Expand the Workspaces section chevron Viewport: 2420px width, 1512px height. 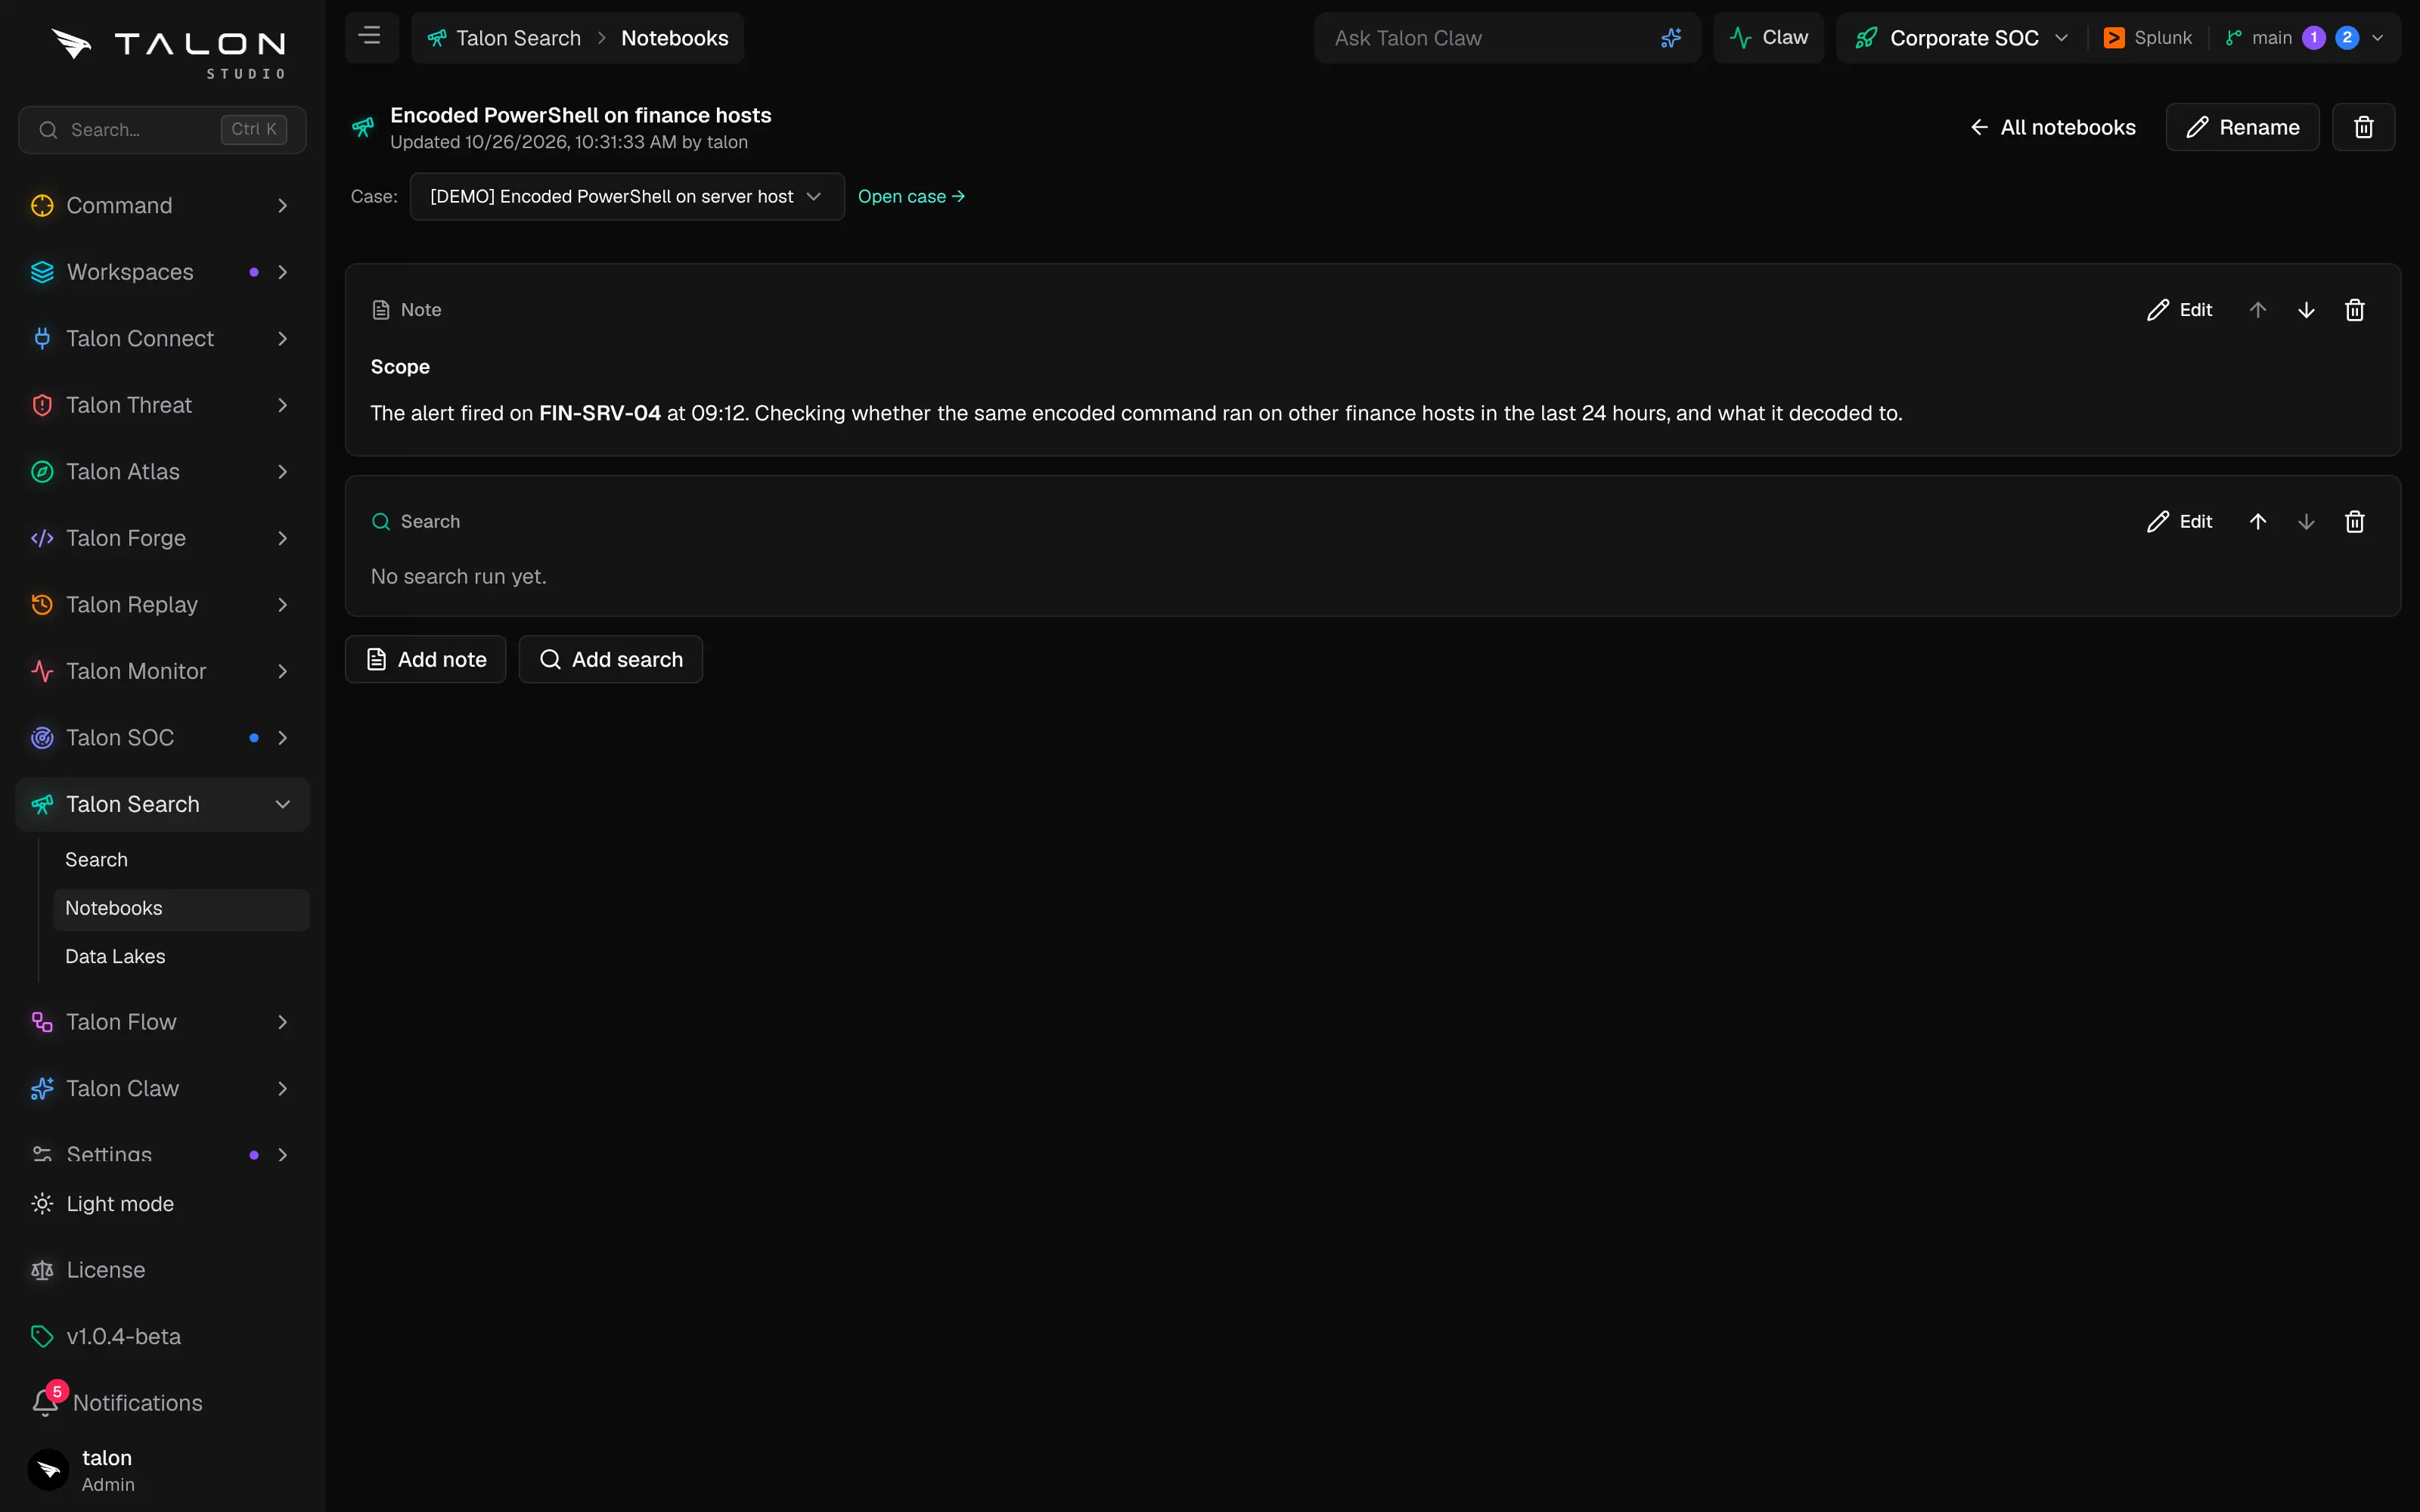point(283,272)
